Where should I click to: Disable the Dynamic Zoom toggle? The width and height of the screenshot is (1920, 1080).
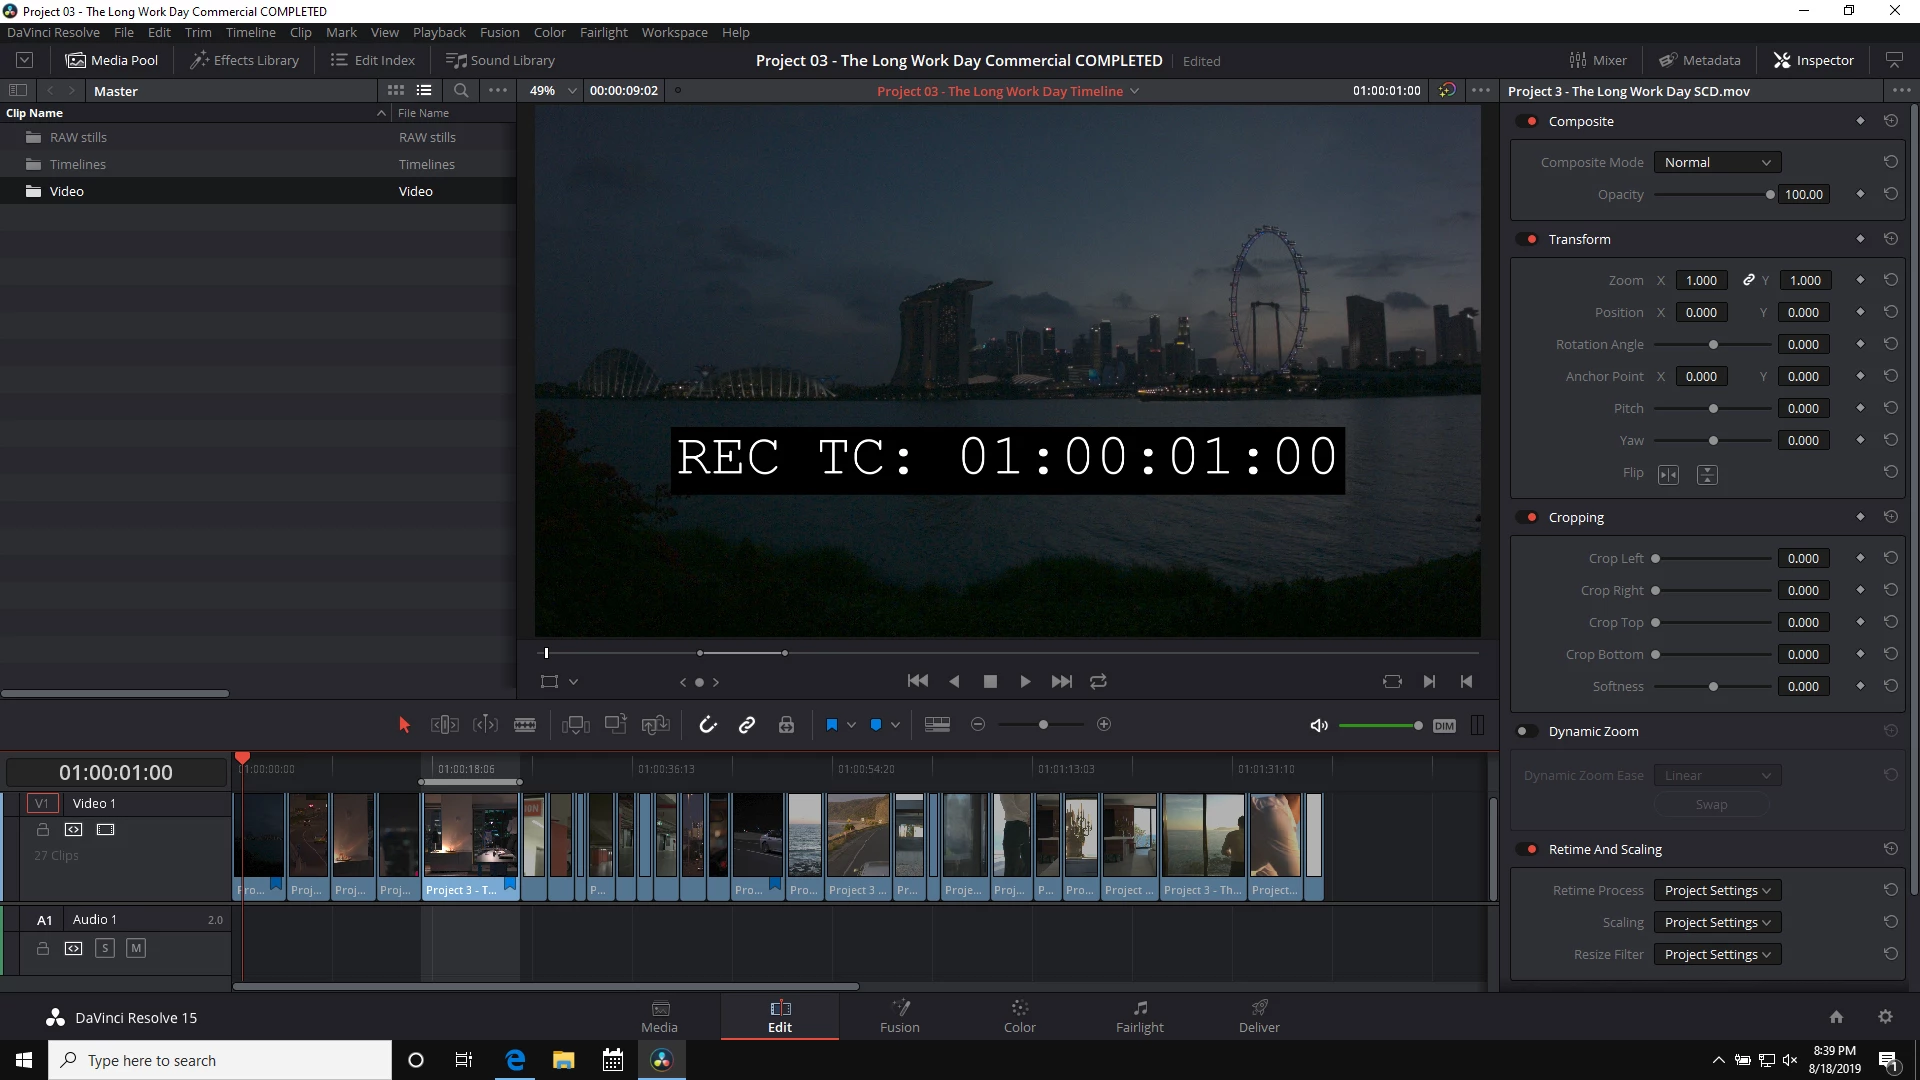point(1526,731)
